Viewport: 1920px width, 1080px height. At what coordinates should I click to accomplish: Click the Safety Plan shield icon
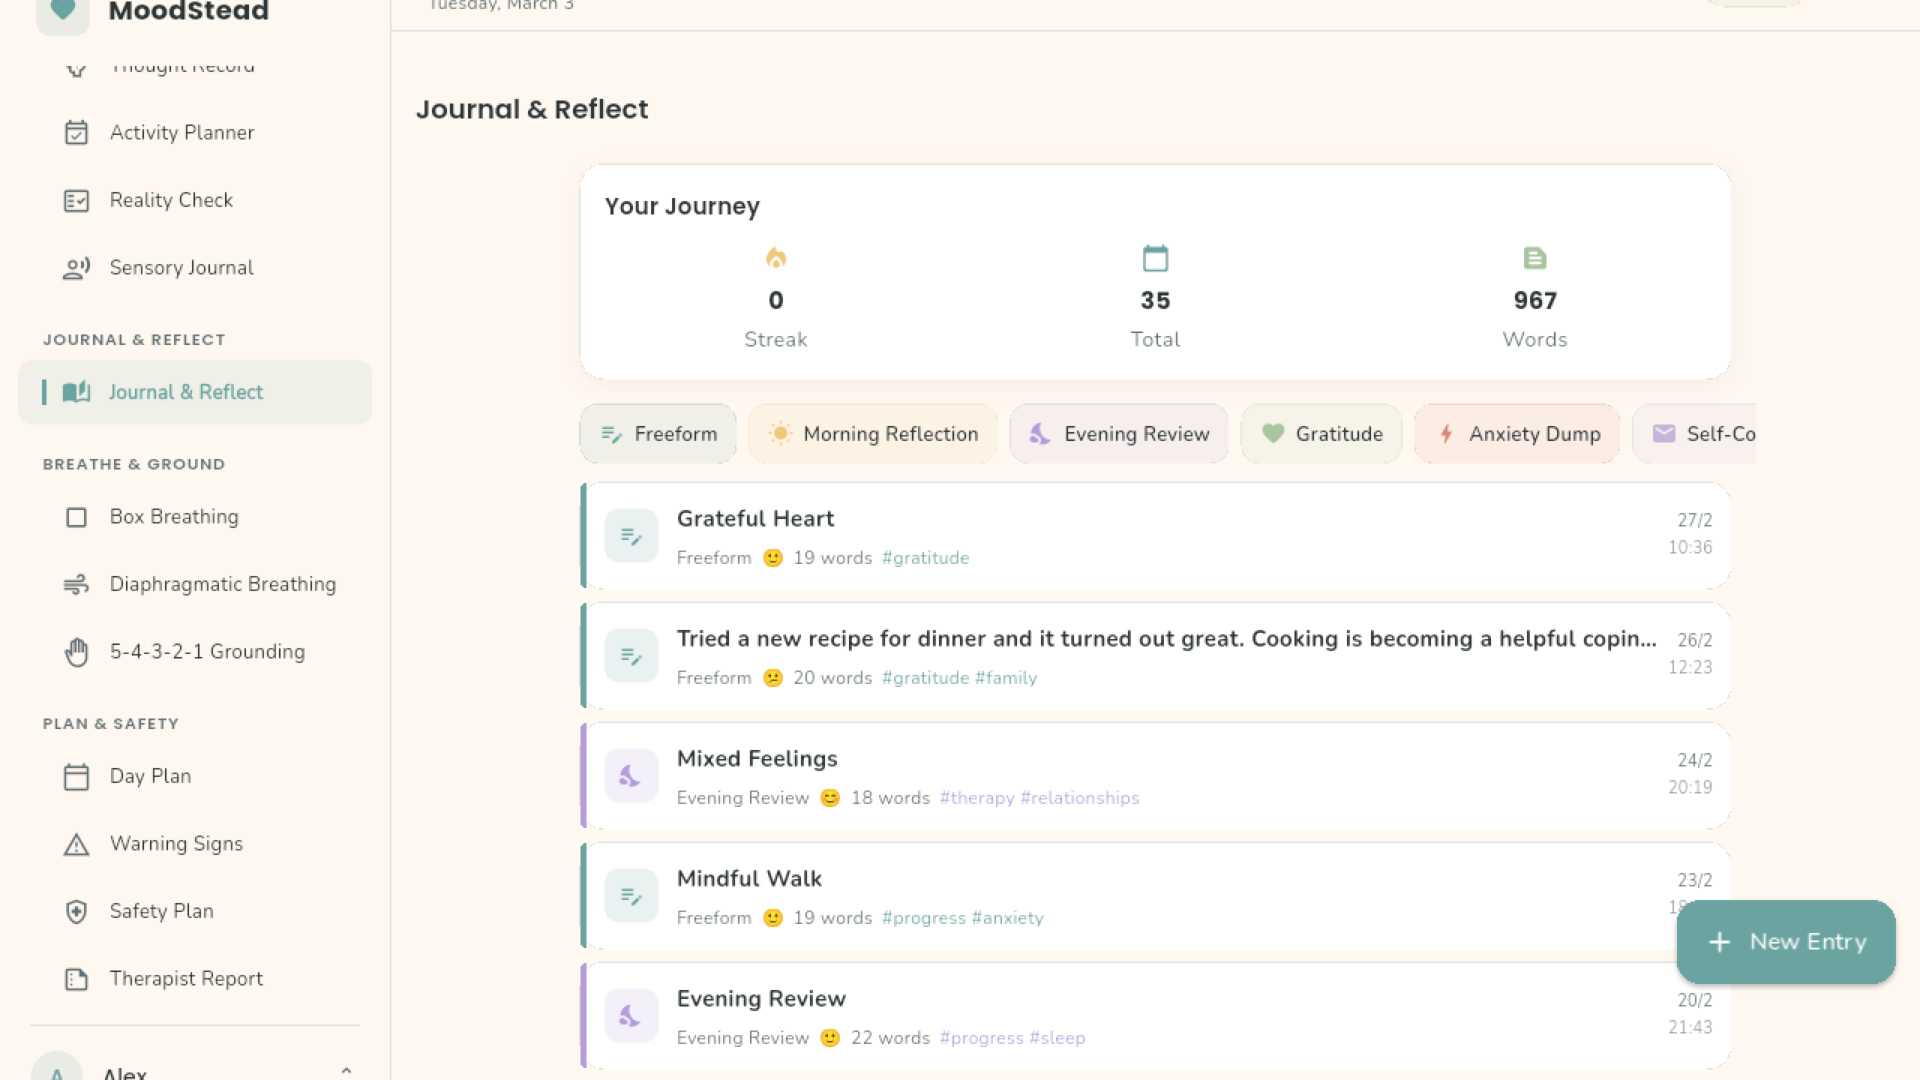tap(76, 912)
